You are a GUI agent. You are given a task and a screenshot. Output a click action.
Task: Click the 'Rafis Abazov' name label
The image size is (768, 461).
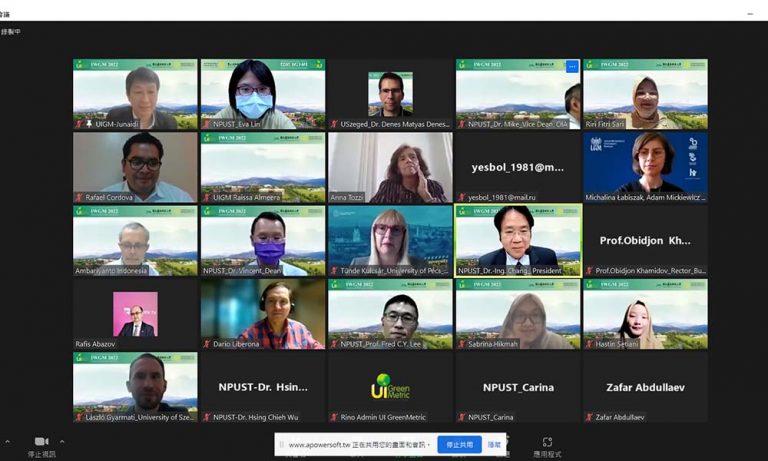coord(95,344)
